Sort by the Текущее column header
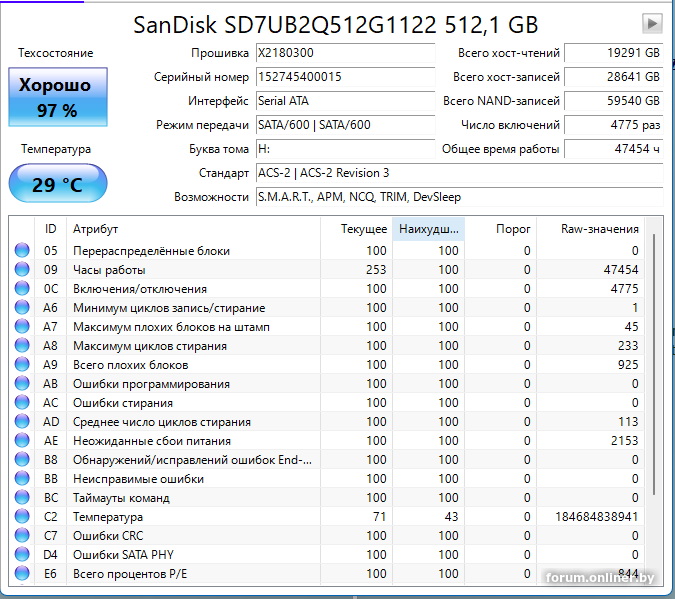This screenshot has height=599, width=675. click(356, 229)
